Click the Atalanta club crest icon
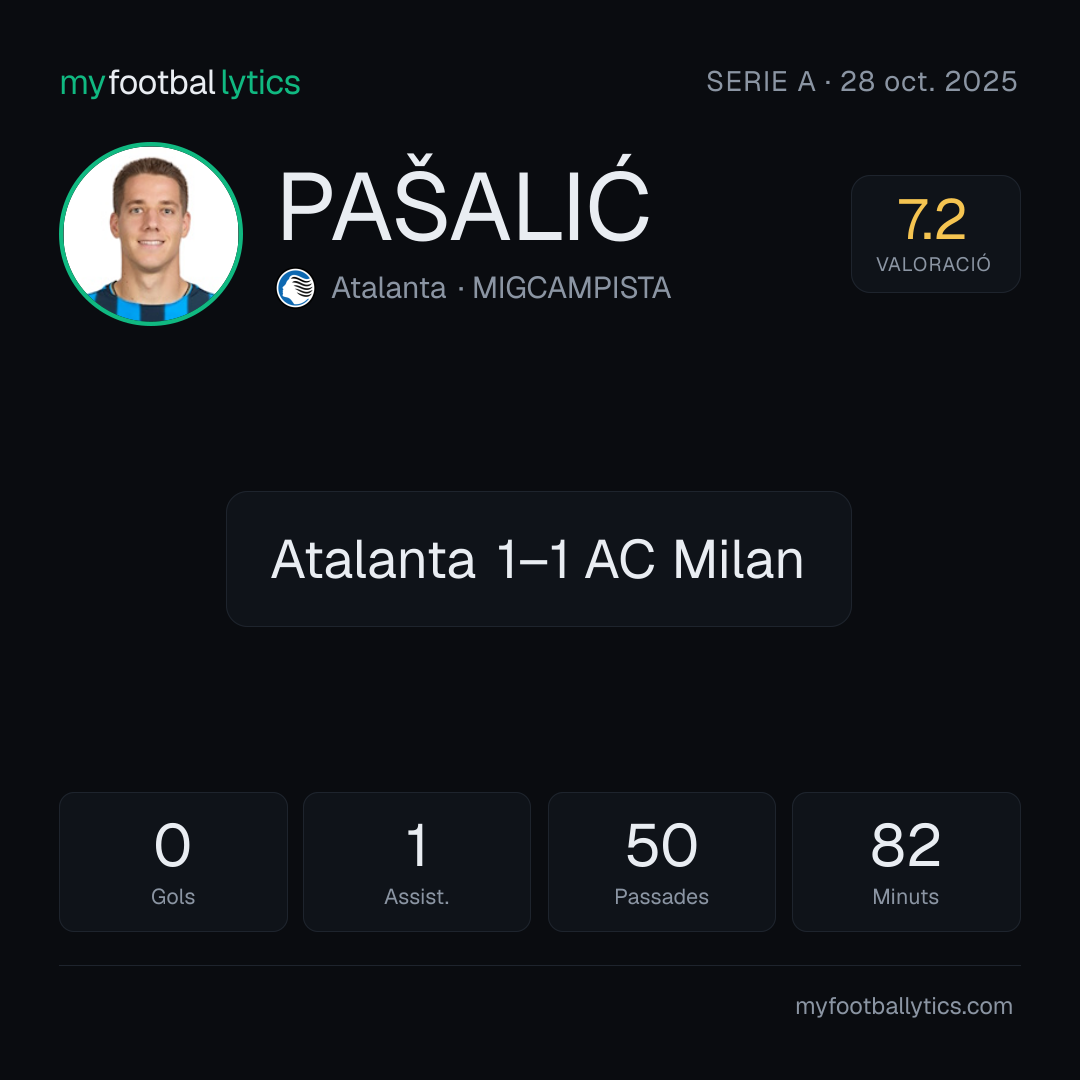Viewport: 1080px width, 1080px height. pos(295,288)
